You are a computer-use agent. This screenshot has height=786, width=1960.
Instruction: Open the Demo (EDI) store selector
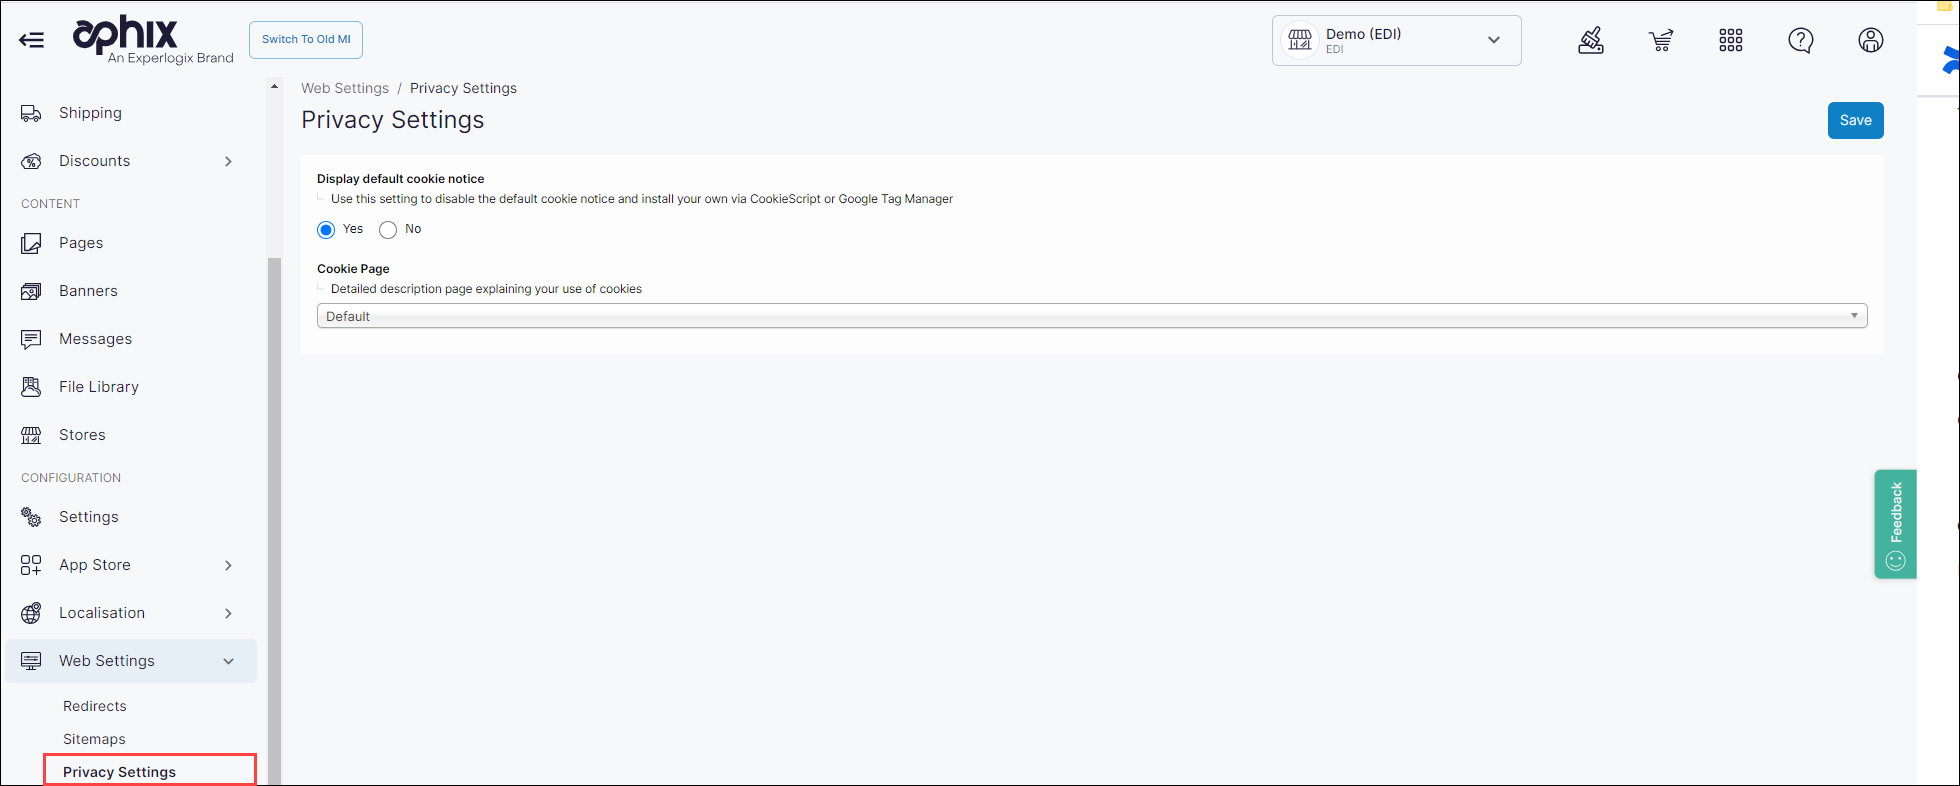(1396, 41)
